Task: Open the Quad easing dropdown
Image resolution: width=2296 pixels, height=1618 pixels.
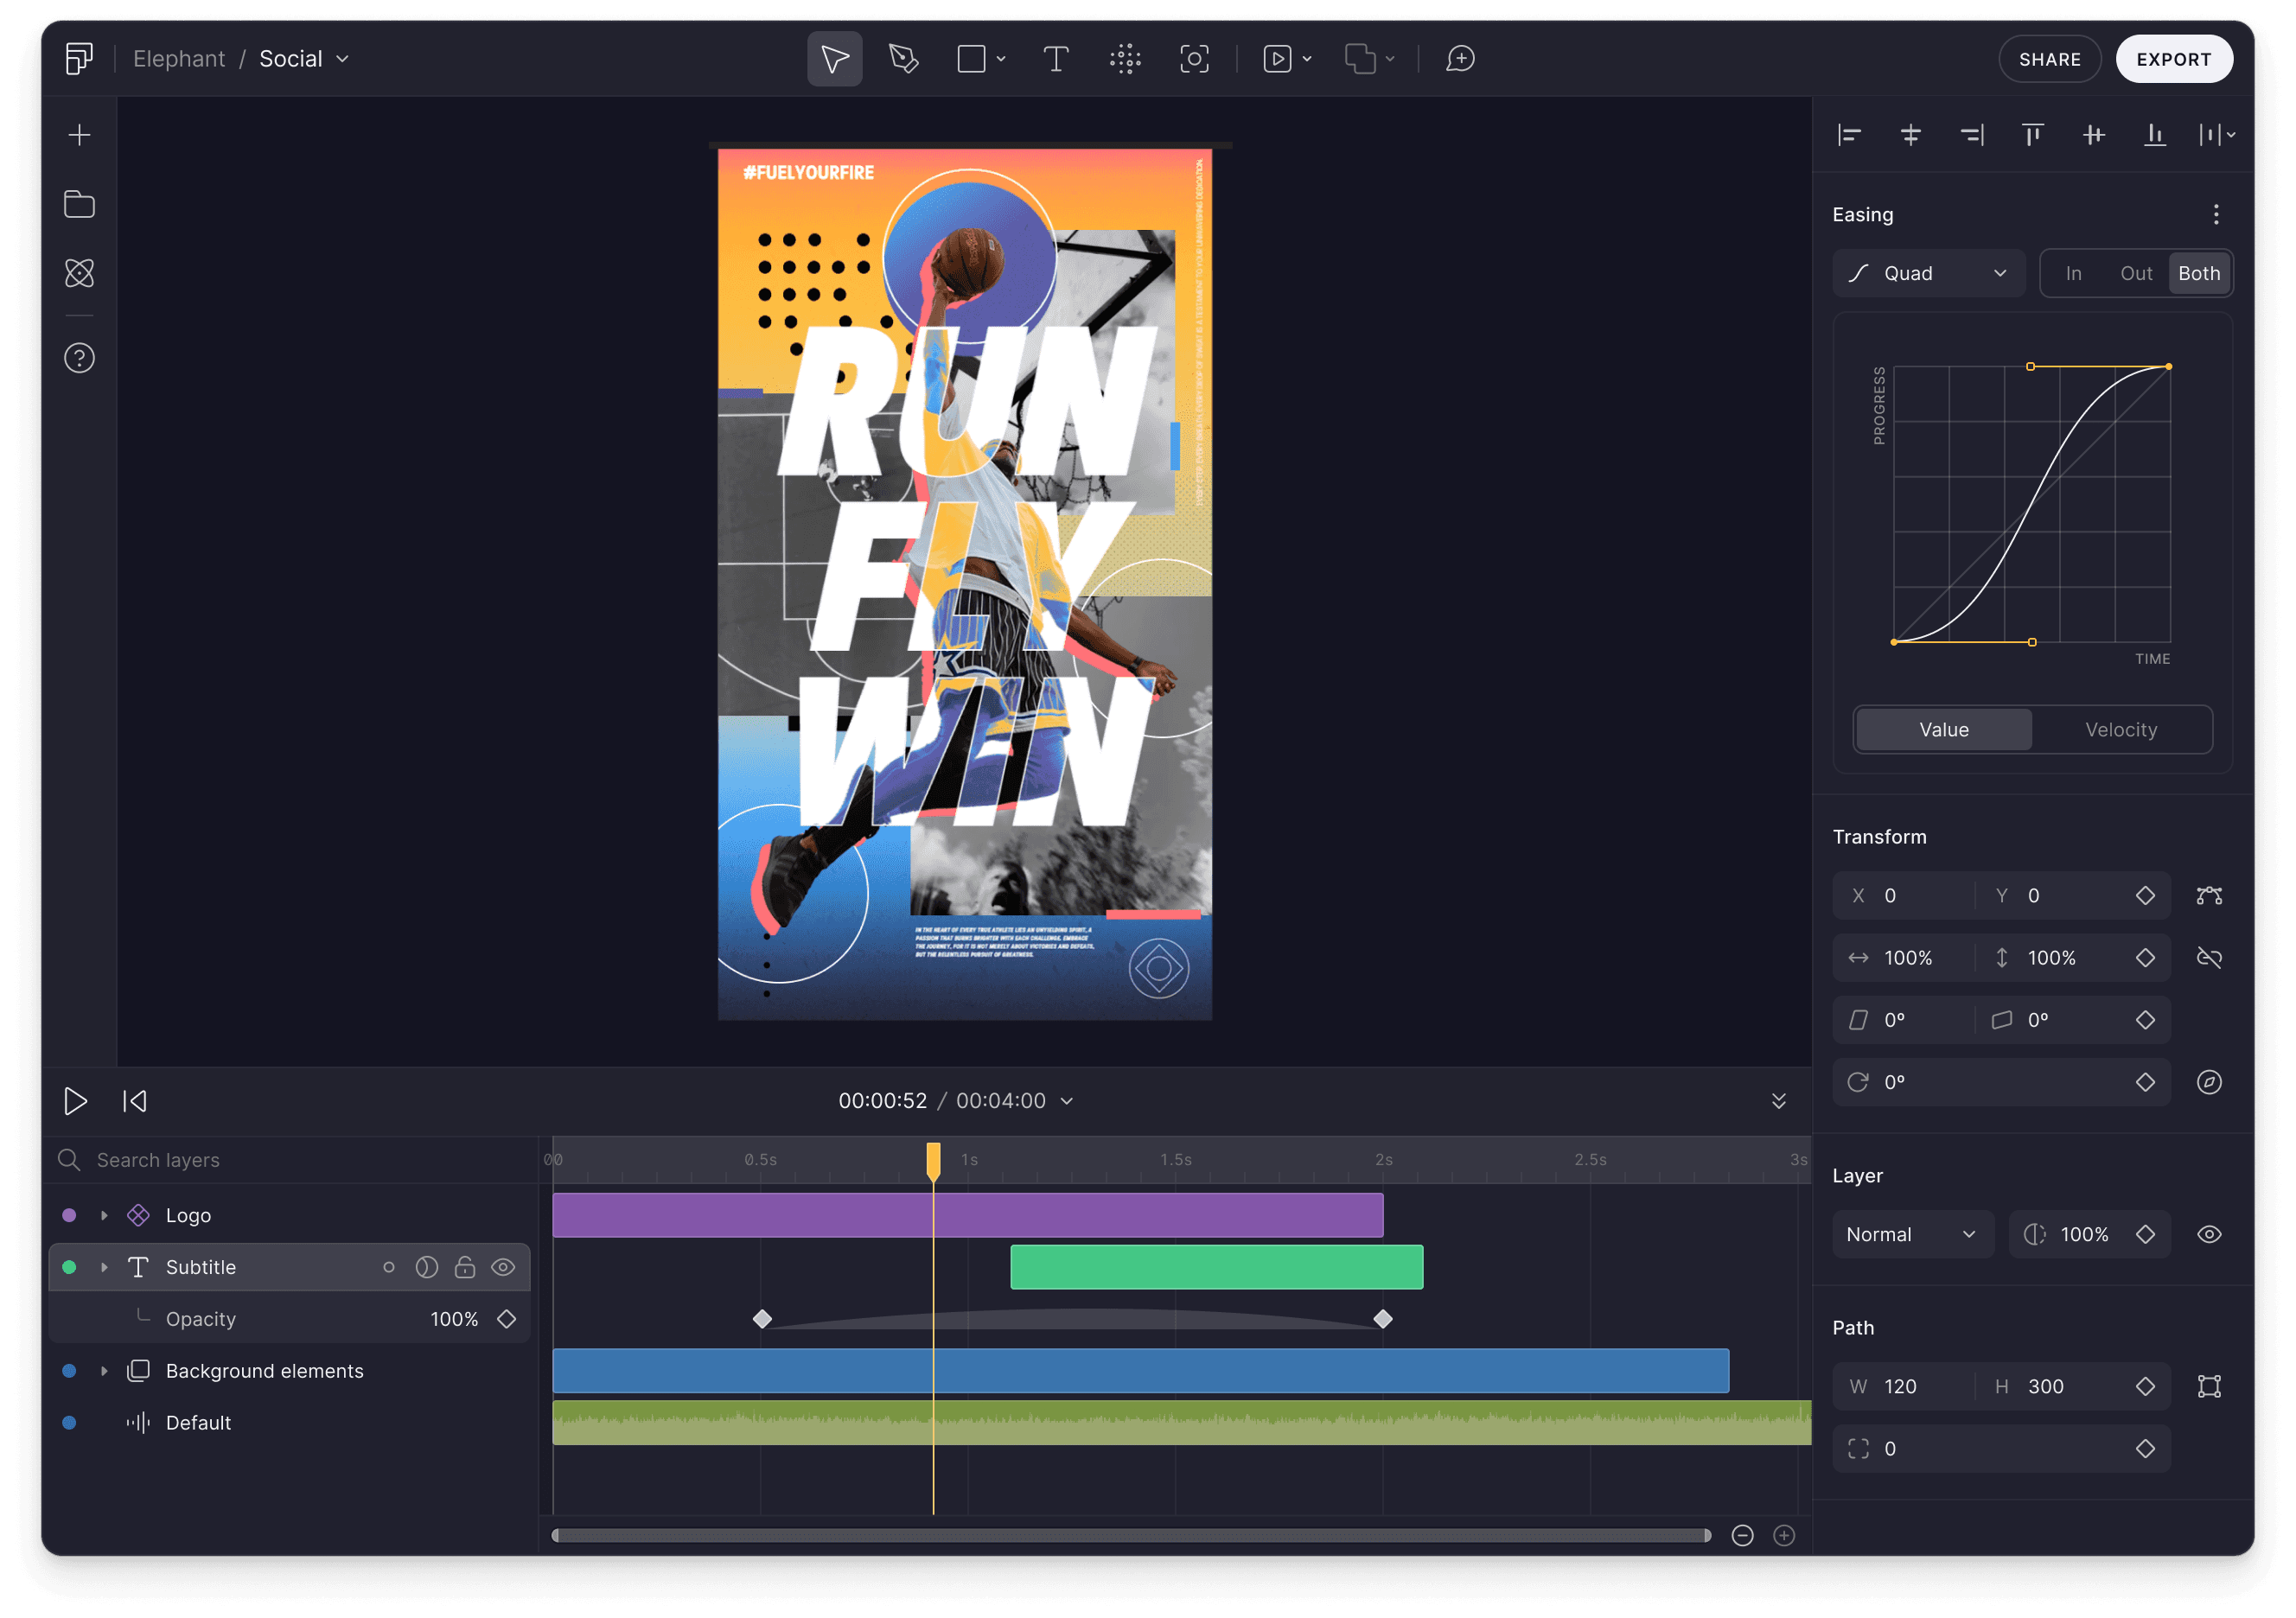Action: tap(1928, 272)
